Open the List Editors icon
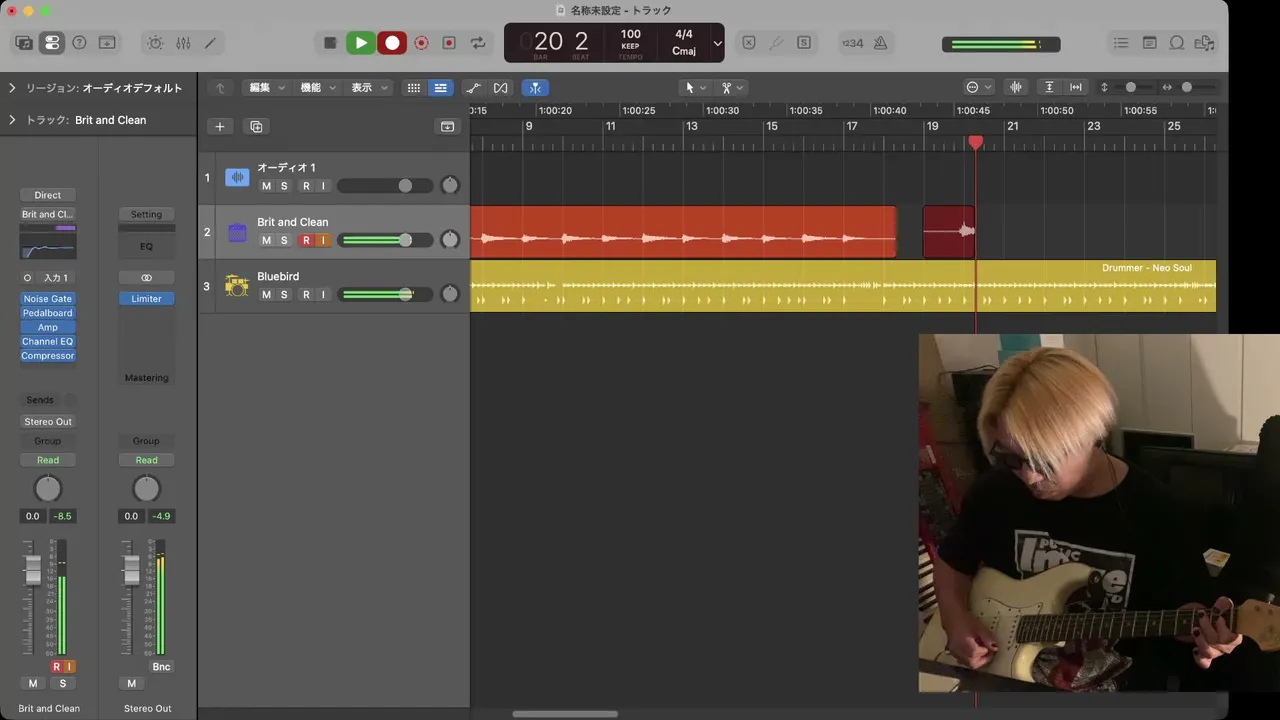This screenshot has height=720, width=1280. click(1121, 43)
